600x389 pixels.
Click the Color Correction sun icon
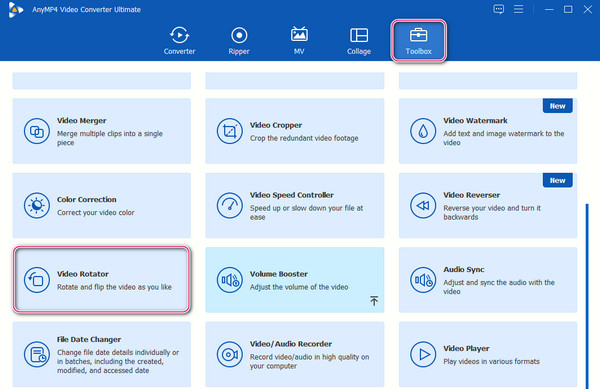click(x=37, y=205)
